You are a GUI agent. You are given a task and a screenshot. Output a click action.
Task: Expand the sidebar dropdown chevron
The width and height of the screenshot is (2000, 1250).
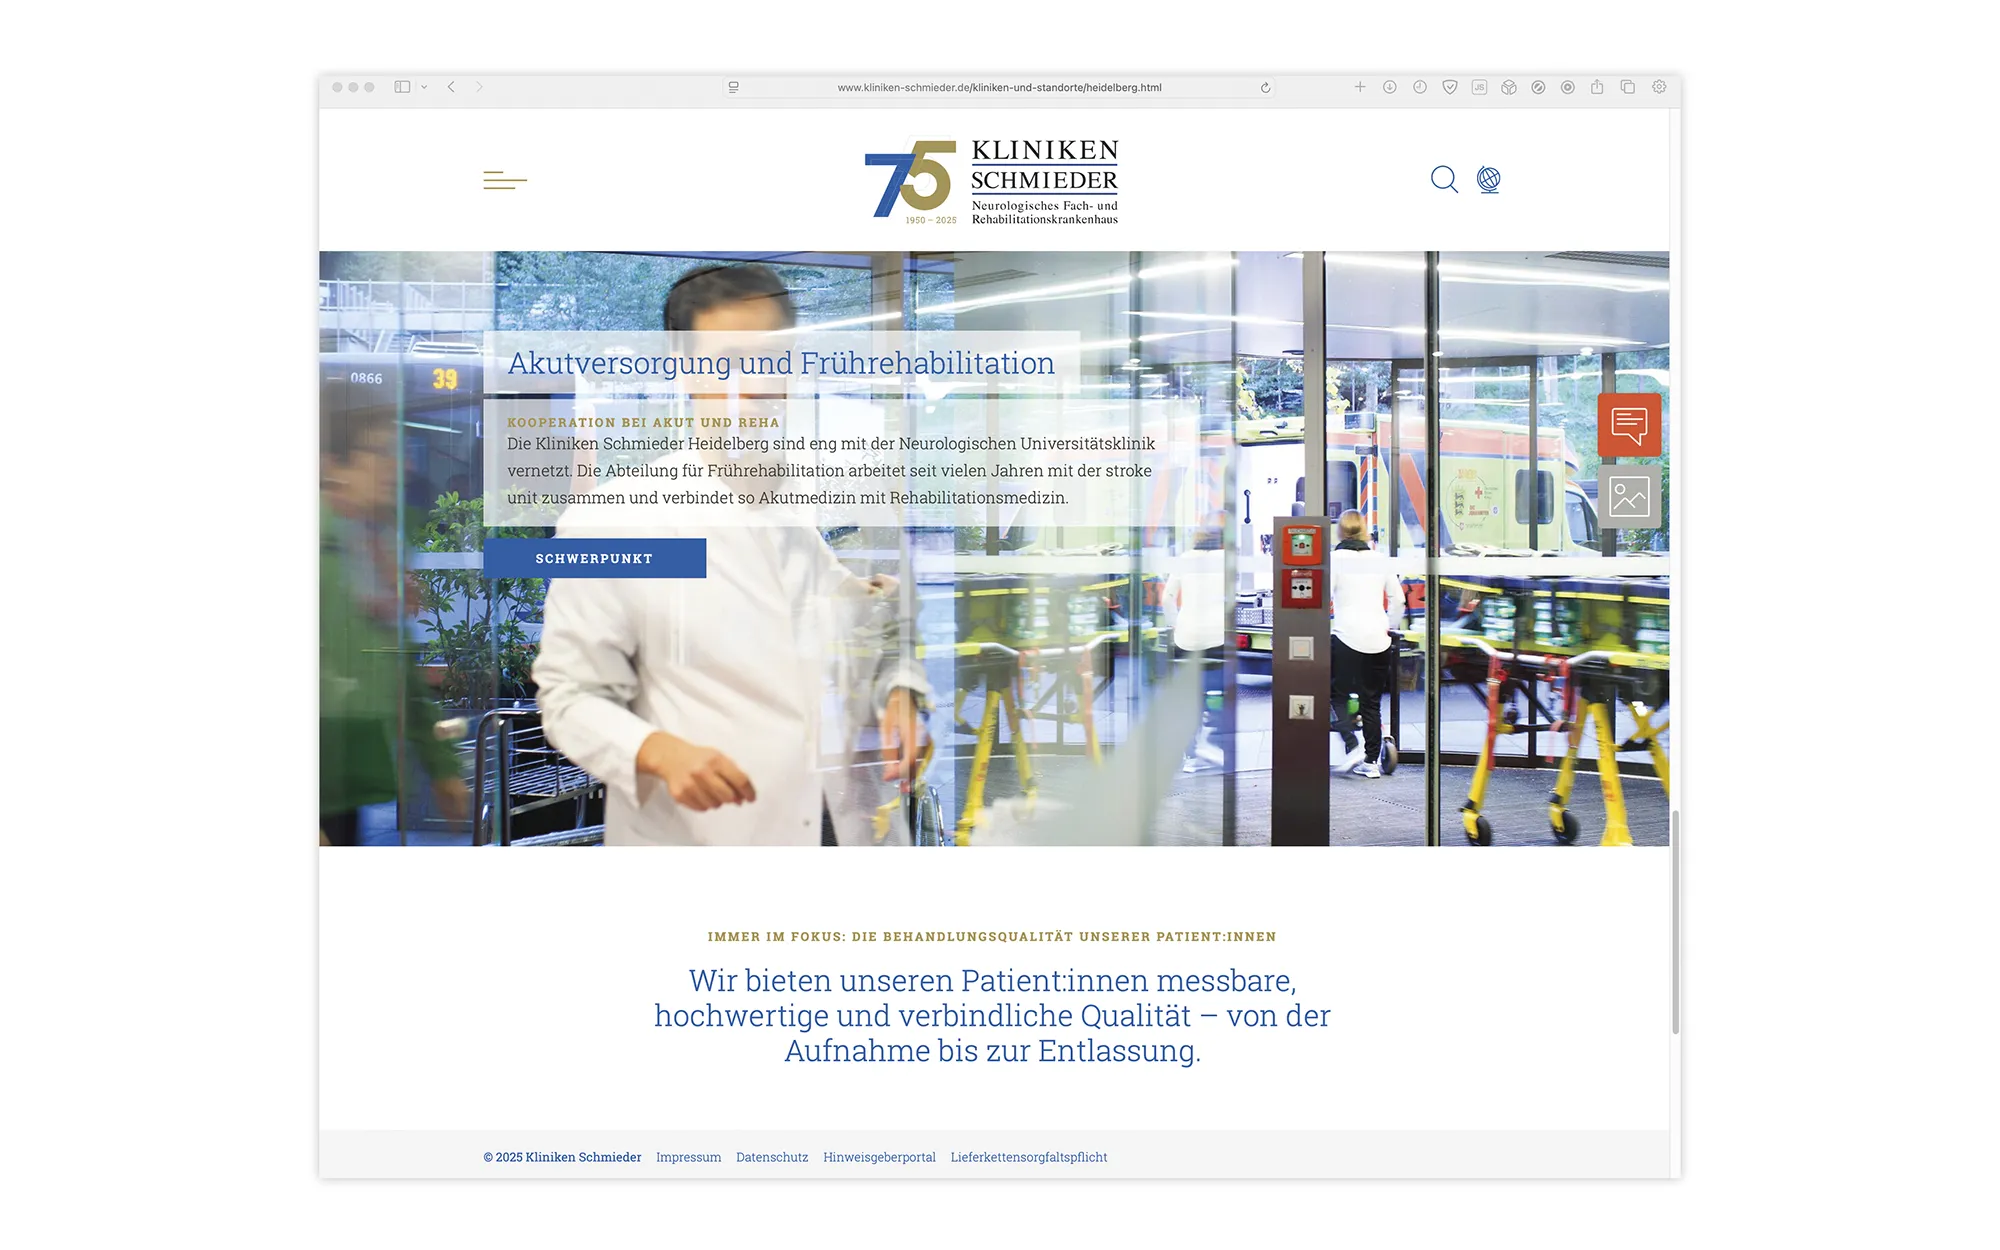coord(424,87)
